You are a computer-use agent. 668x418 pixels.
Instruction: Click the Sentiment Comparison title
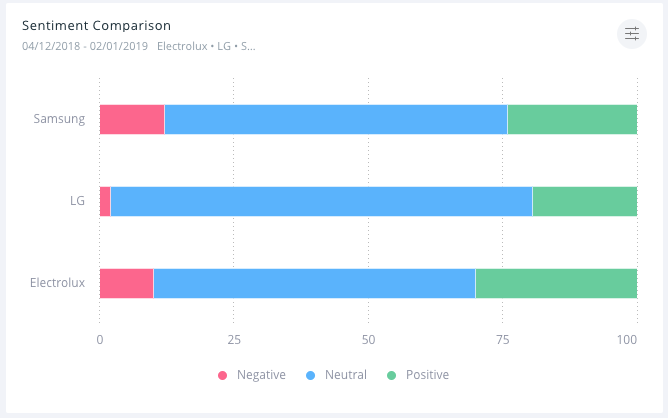(x=97, y=25)
